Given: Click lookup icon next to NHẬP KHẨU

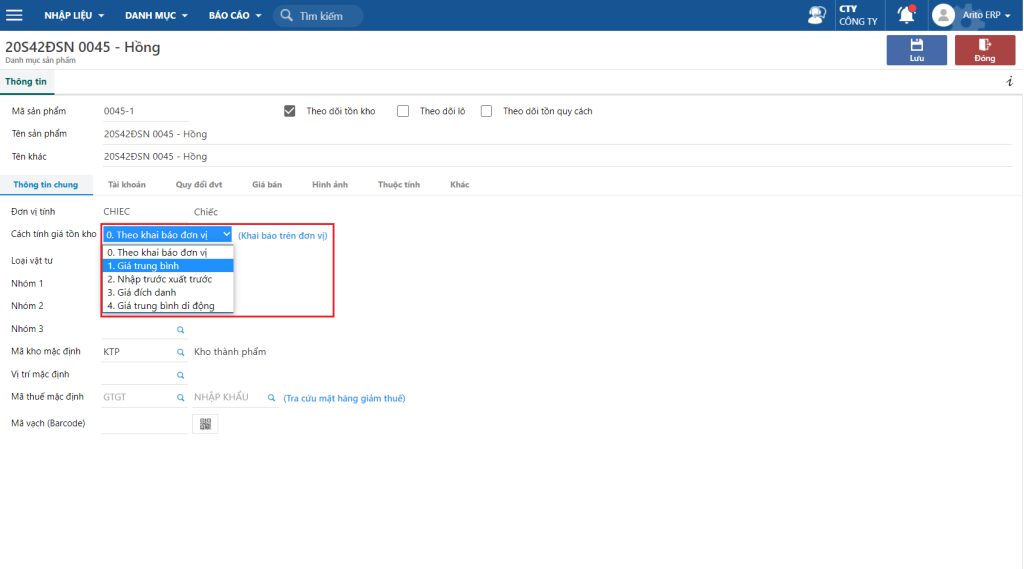Looking at the screenshot, I should pyautogui.click(x=271, y=397).
